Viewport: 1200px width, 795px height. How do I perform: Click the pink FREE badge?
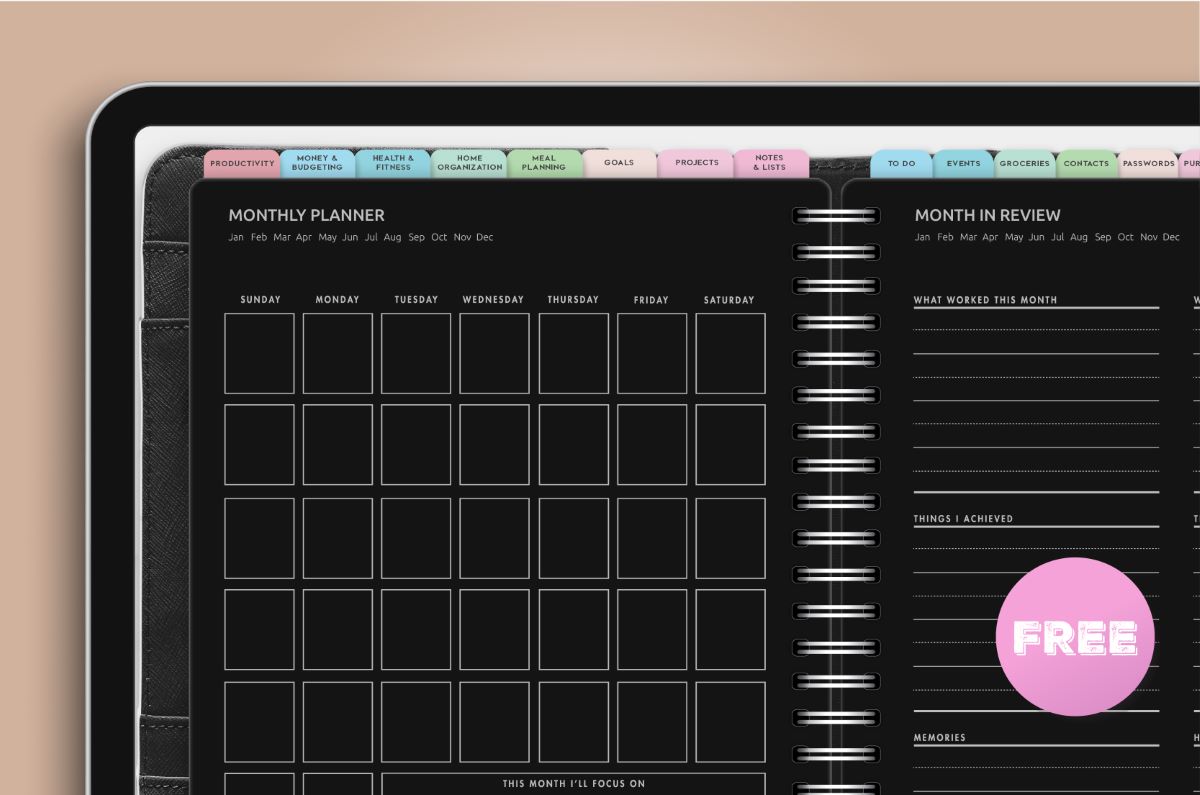pyautogui.click(x=1075, y=636)
